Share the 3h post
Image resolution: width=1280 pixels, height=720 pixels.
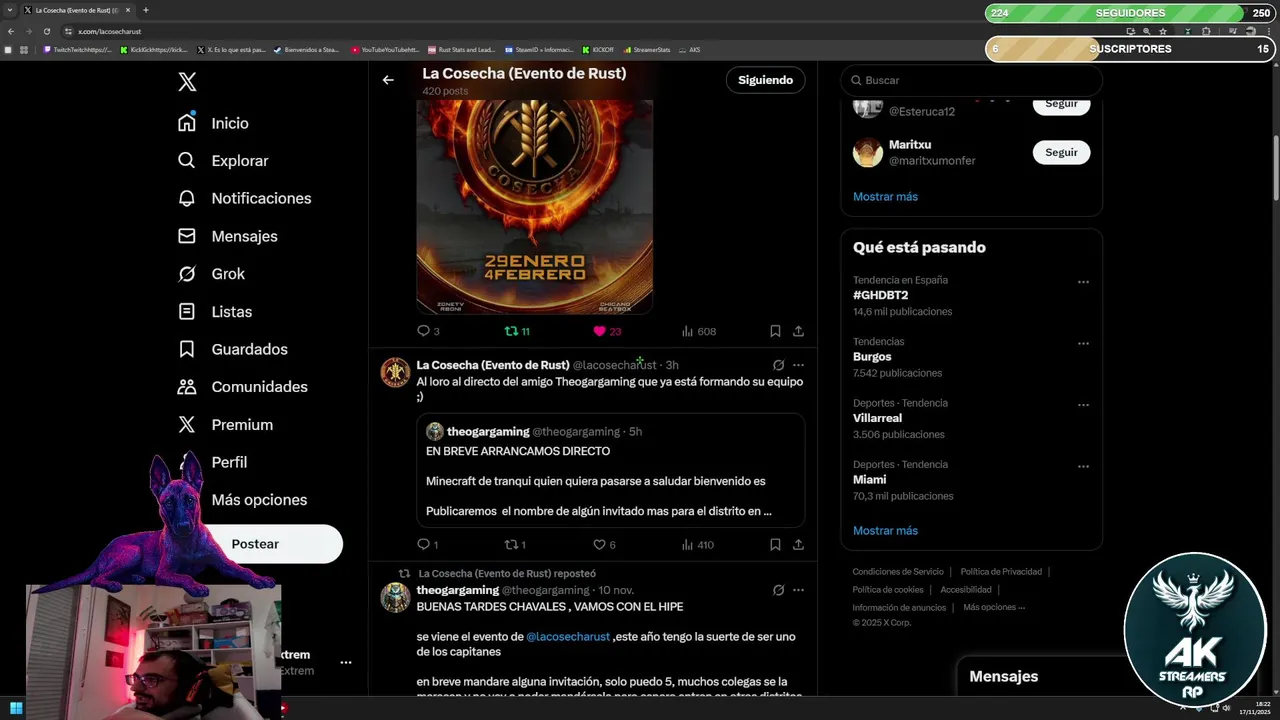click(798, 545)
